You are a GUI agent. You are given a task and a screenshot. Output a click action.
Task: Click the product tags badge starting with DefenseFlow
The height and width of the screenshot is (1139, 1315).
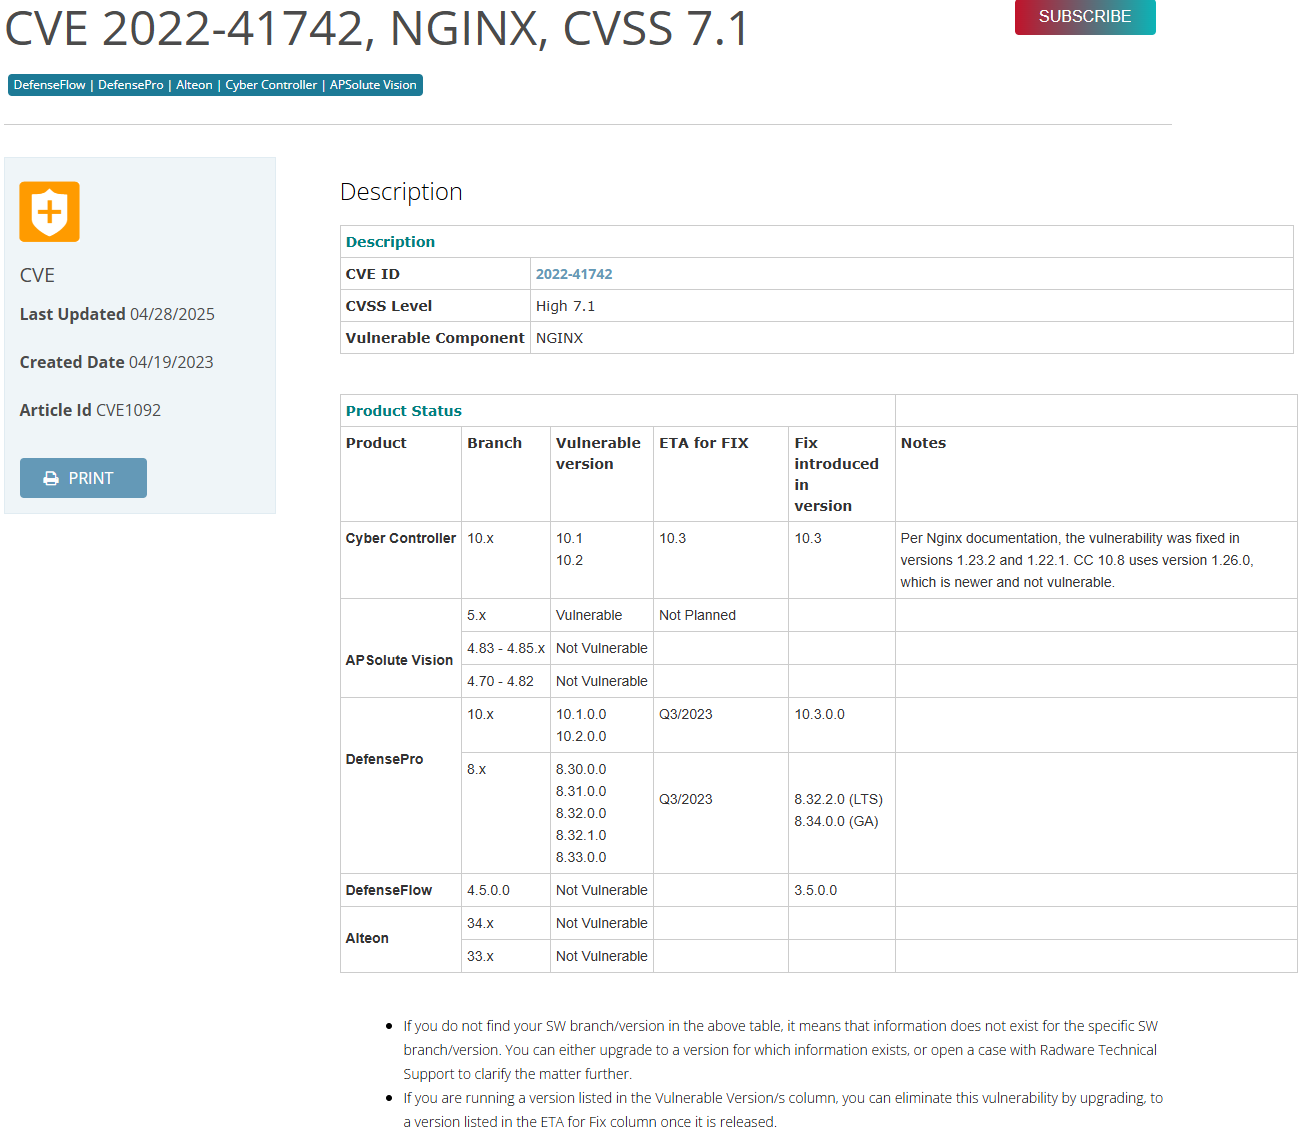pos(215,85)
